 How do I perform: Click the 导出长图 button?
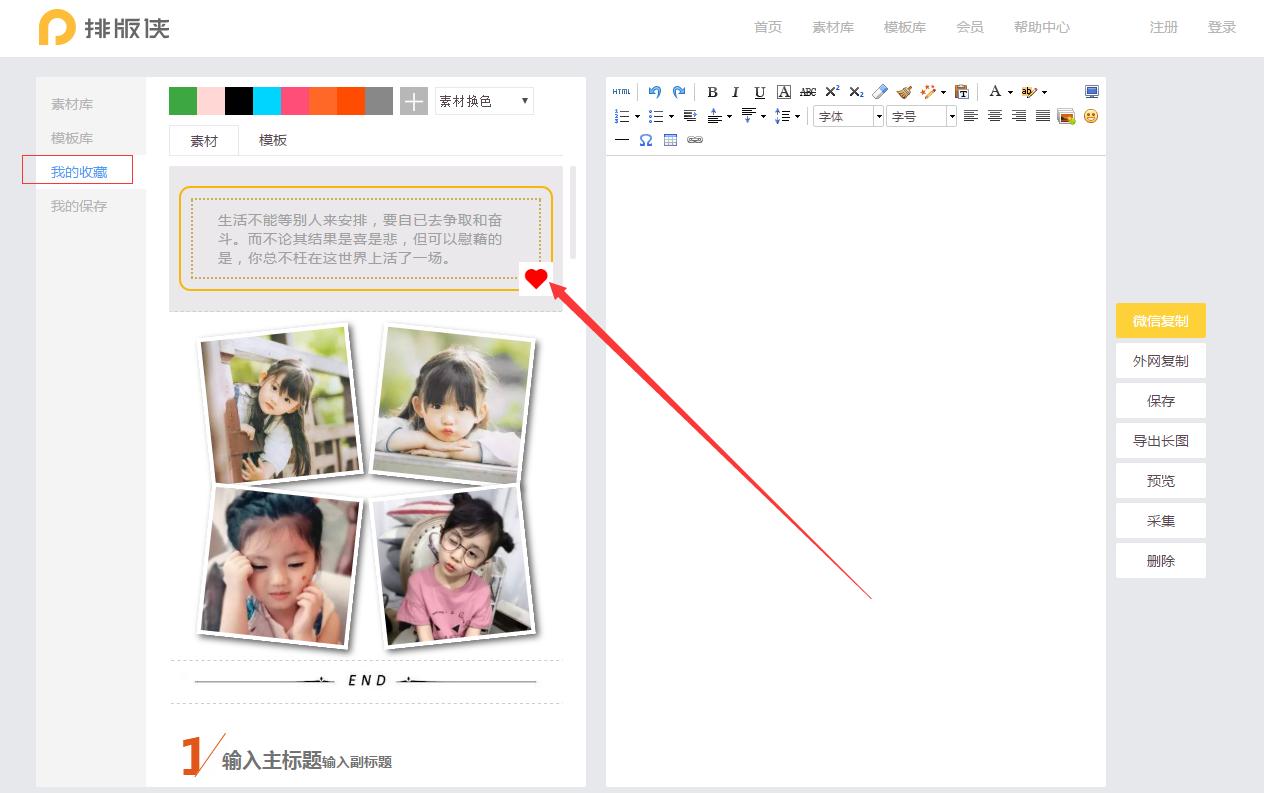click(1160, 441)
